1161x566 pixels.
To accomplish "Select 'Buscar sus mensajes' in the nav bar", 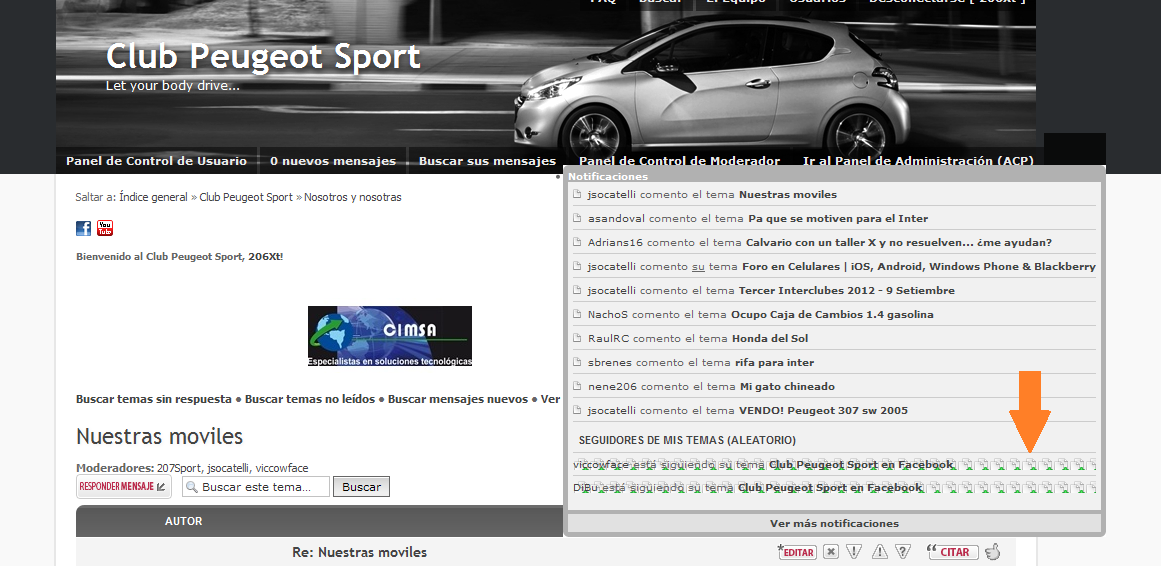I will click(487, 161).
